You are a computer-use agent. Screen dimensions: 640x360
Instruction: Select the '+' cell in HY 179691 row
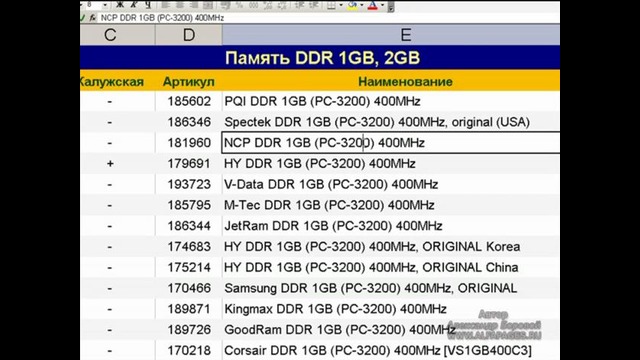coord(118,164)
